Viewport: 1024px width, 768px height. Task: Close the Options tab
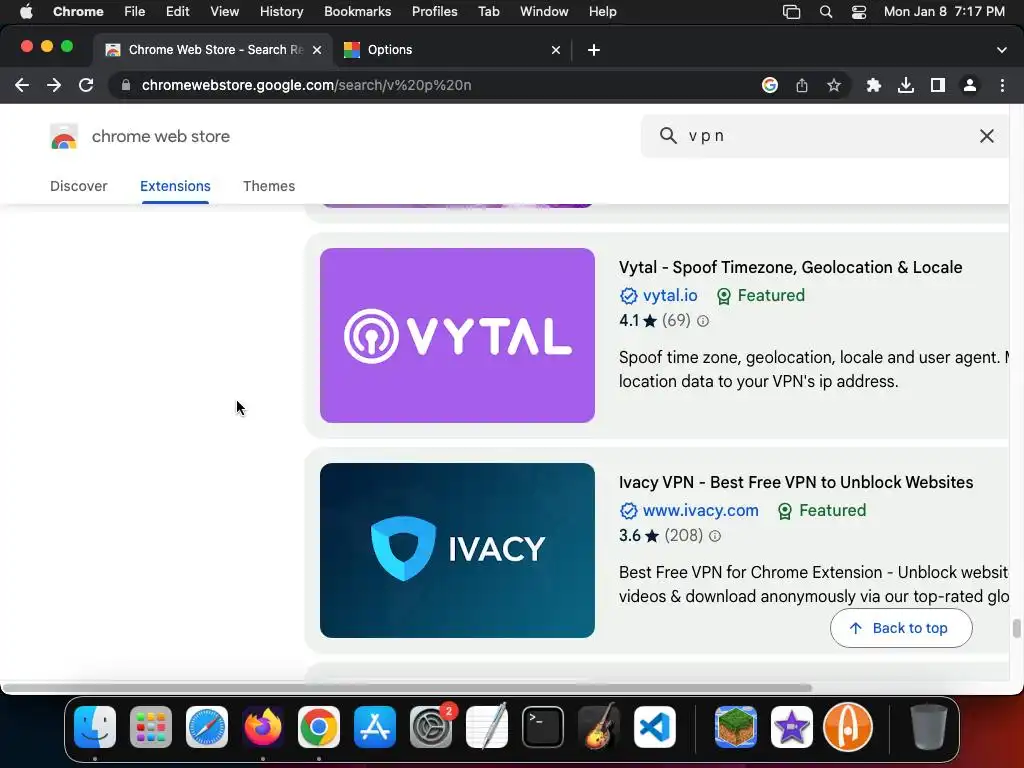(556, 50)
